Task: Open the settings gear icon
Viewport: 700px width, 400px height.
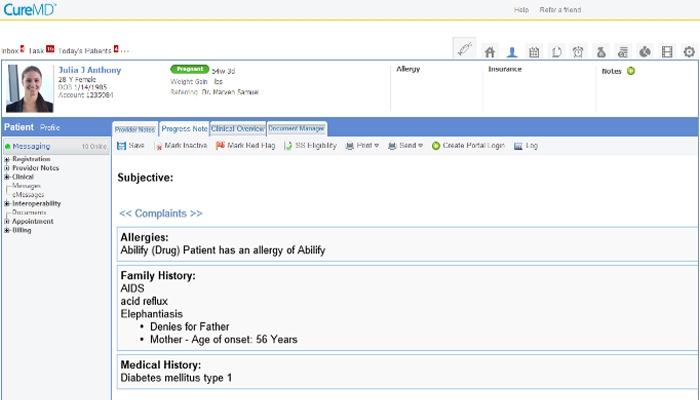Action: [x=689, y=51]
